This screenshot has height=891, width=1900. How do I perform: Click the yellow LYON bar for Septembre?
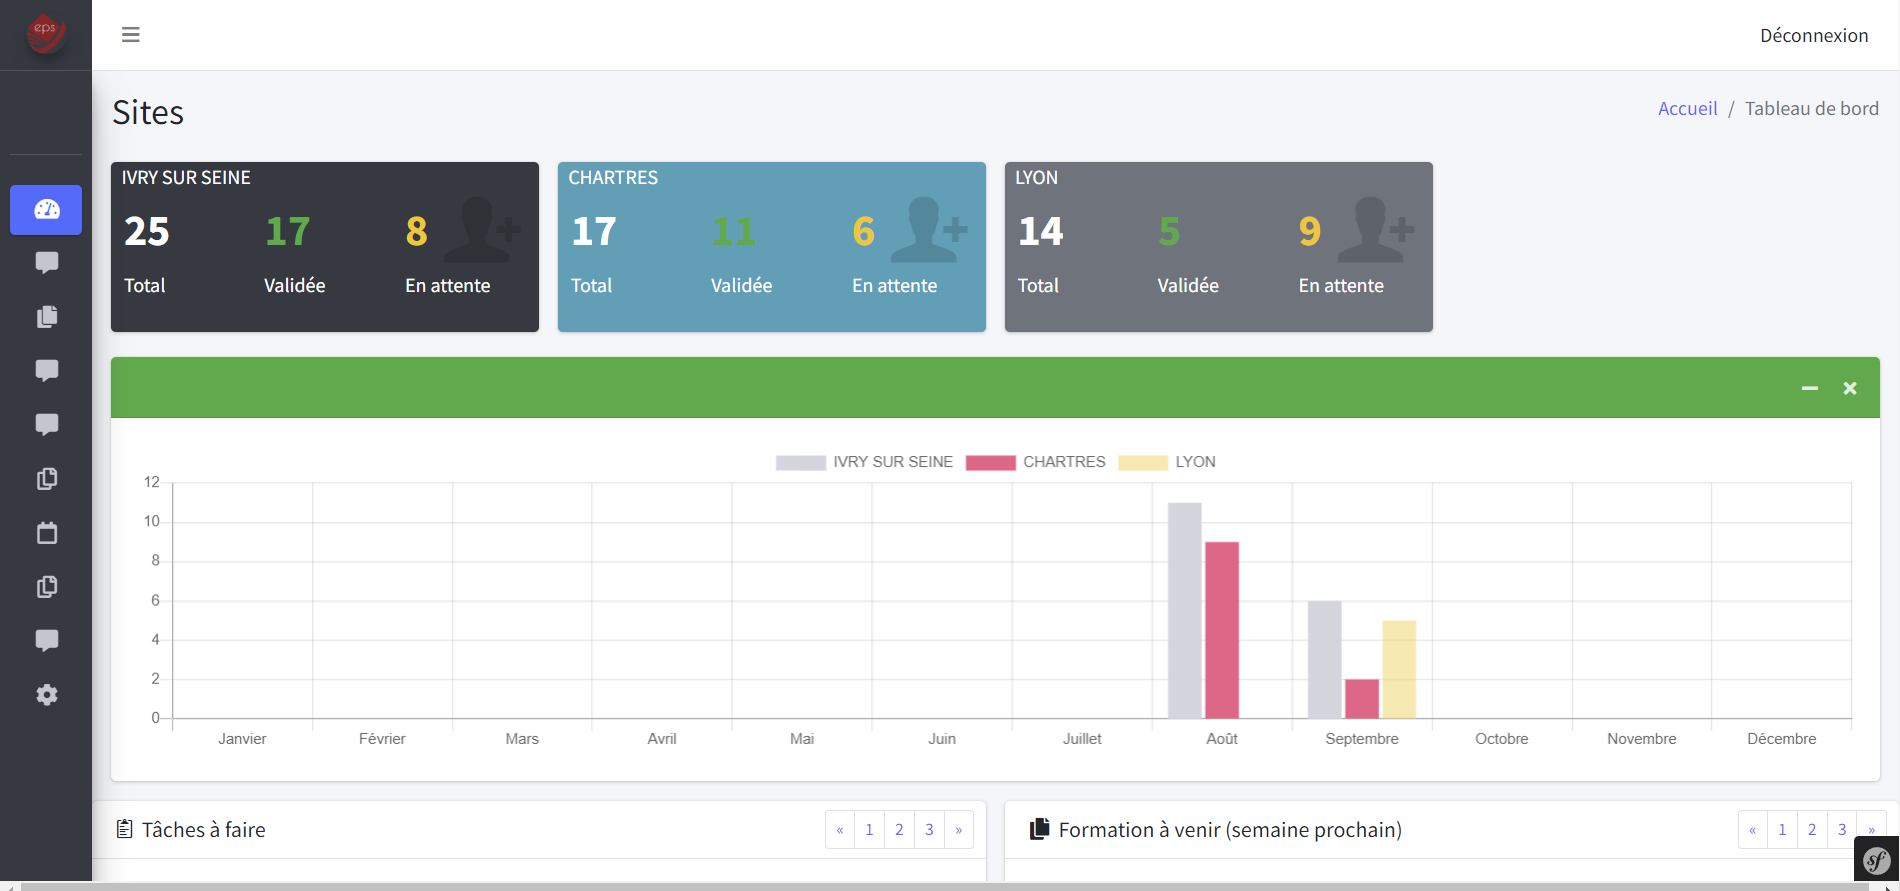[x=1399, y=669]
